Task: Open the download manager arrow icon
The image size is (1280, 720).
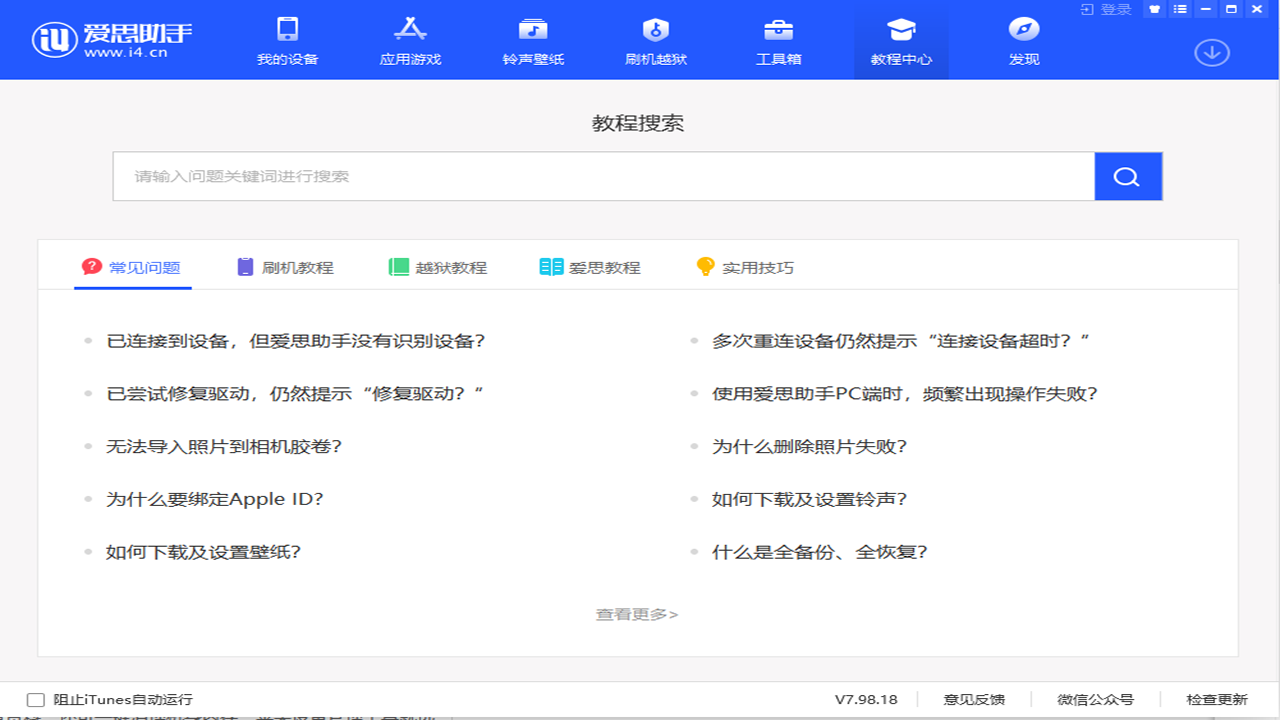Action: click(1212, 52)
